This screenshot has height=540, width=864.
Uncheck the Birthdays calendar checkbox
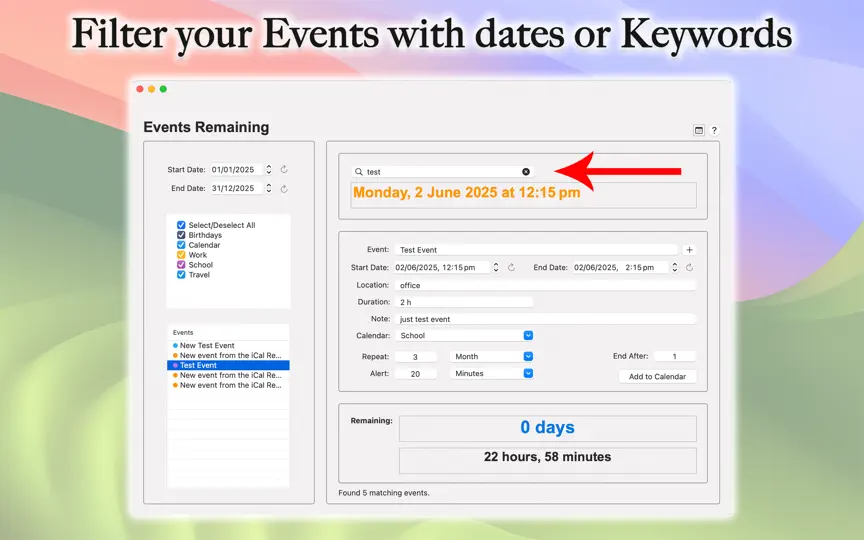click(181, 235)
